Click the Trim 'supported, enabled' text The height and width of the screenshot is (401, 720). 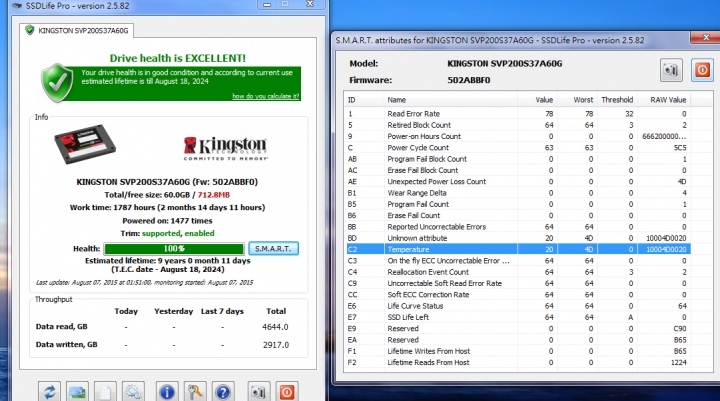tap(178, 233)
